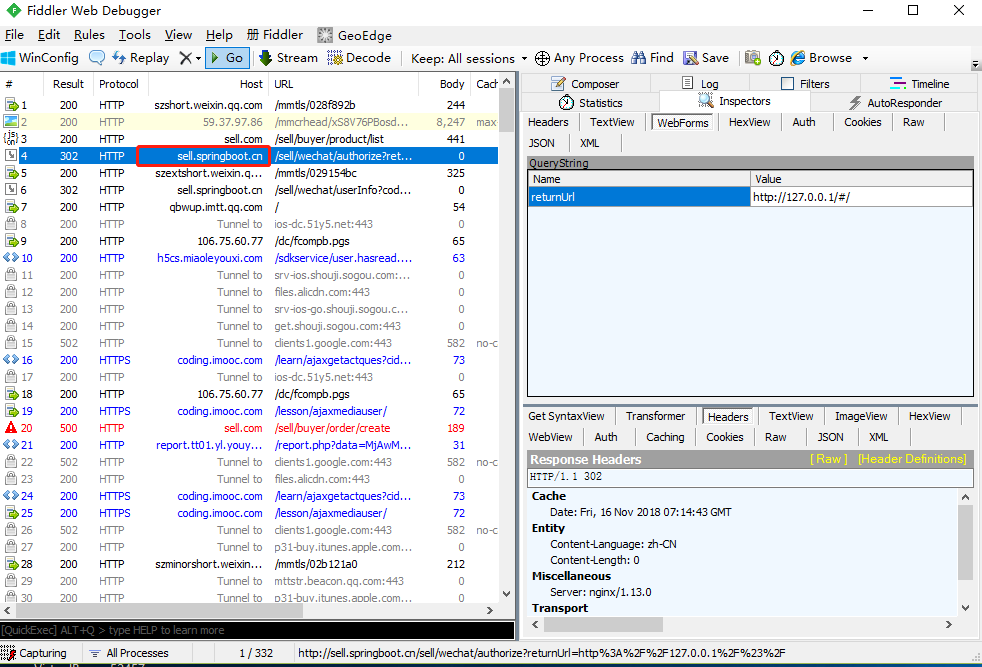Select the request TextView tab
982x667 pixels.
(612, 122)
